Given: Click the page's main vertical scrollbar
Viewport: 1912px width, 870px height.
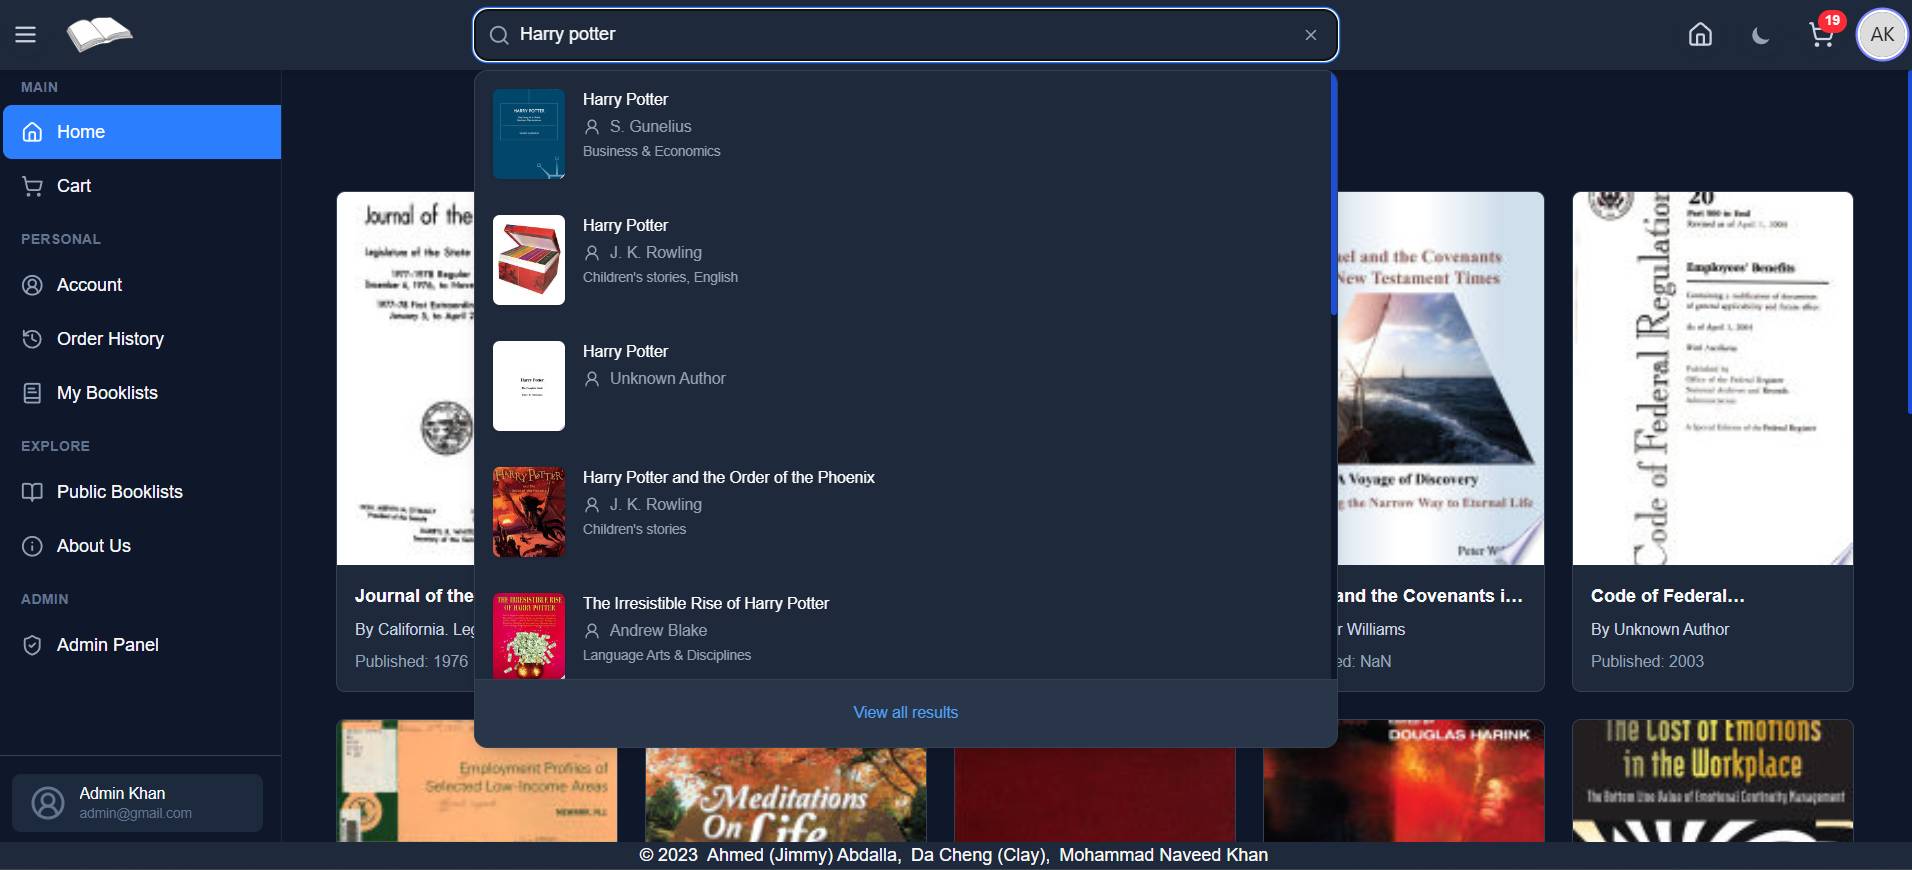Looking at the screenshot, I should 1909,240.
